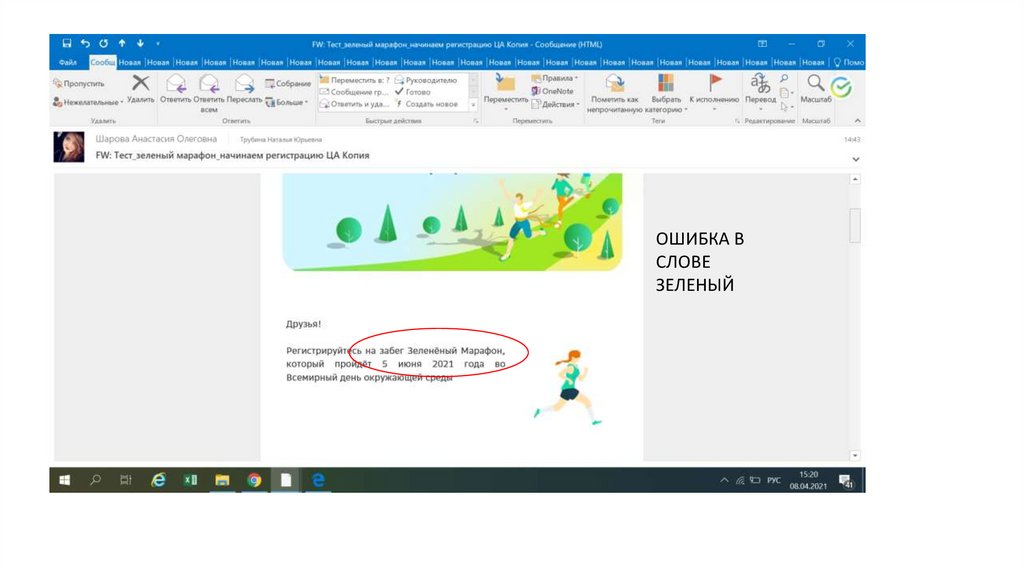Open the Правила rules dropdown
The image size is (1024, 574).
click(557, 78)
